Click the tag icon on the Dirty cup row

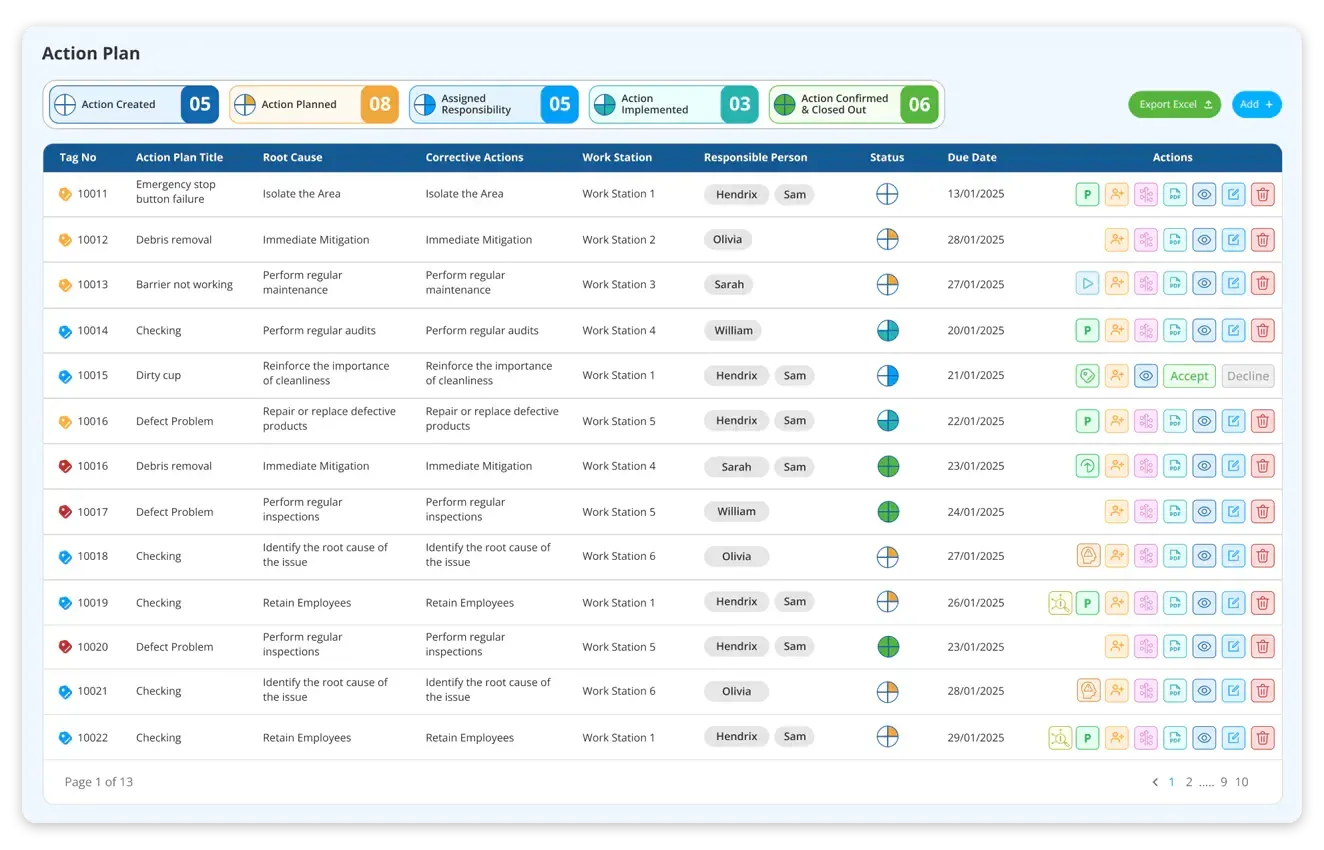(x=1087, y=375)
